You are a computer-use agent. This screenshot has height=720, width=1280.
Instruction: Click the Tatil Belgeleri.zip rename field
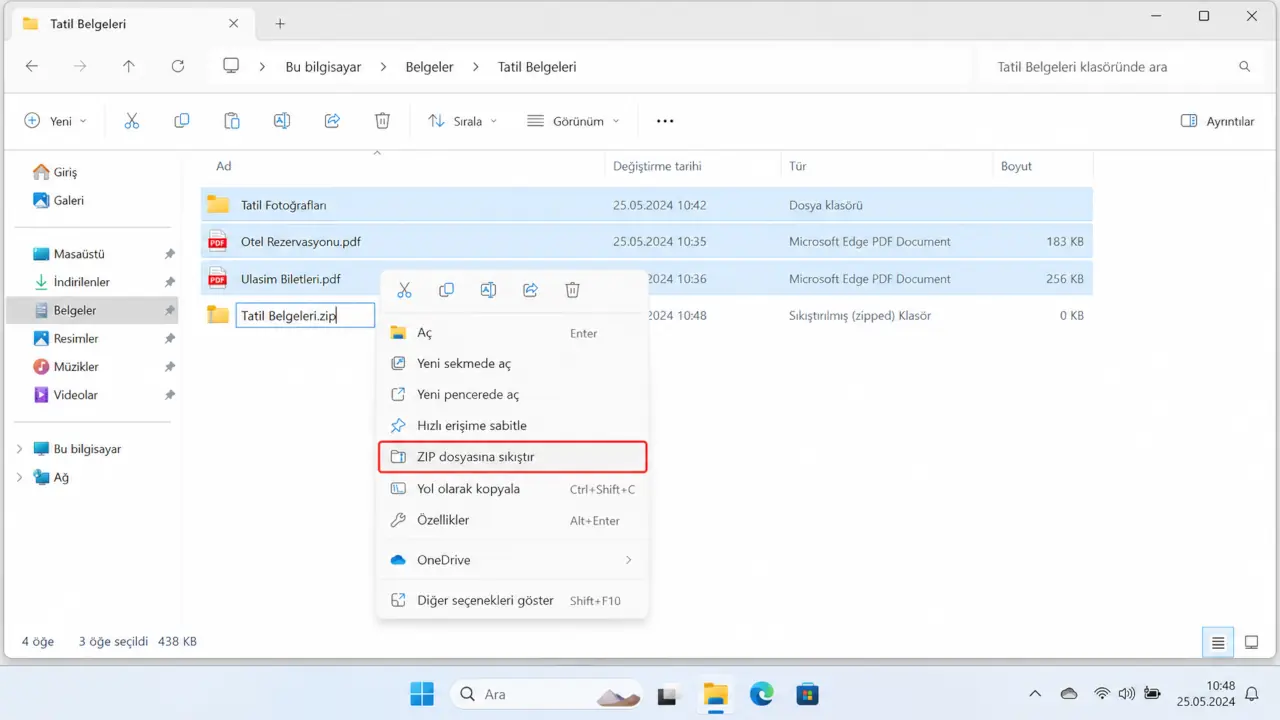click(x=305, y=316)
